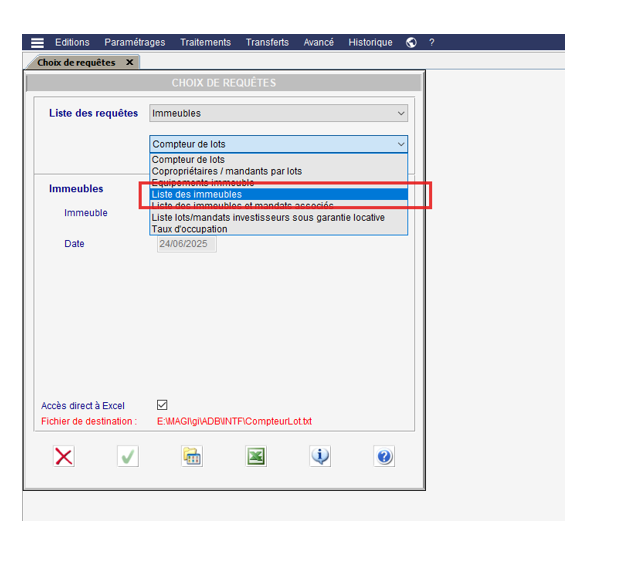The image size is (636, 567).
Task: Click the Date input field
Action: click(187, 243)
